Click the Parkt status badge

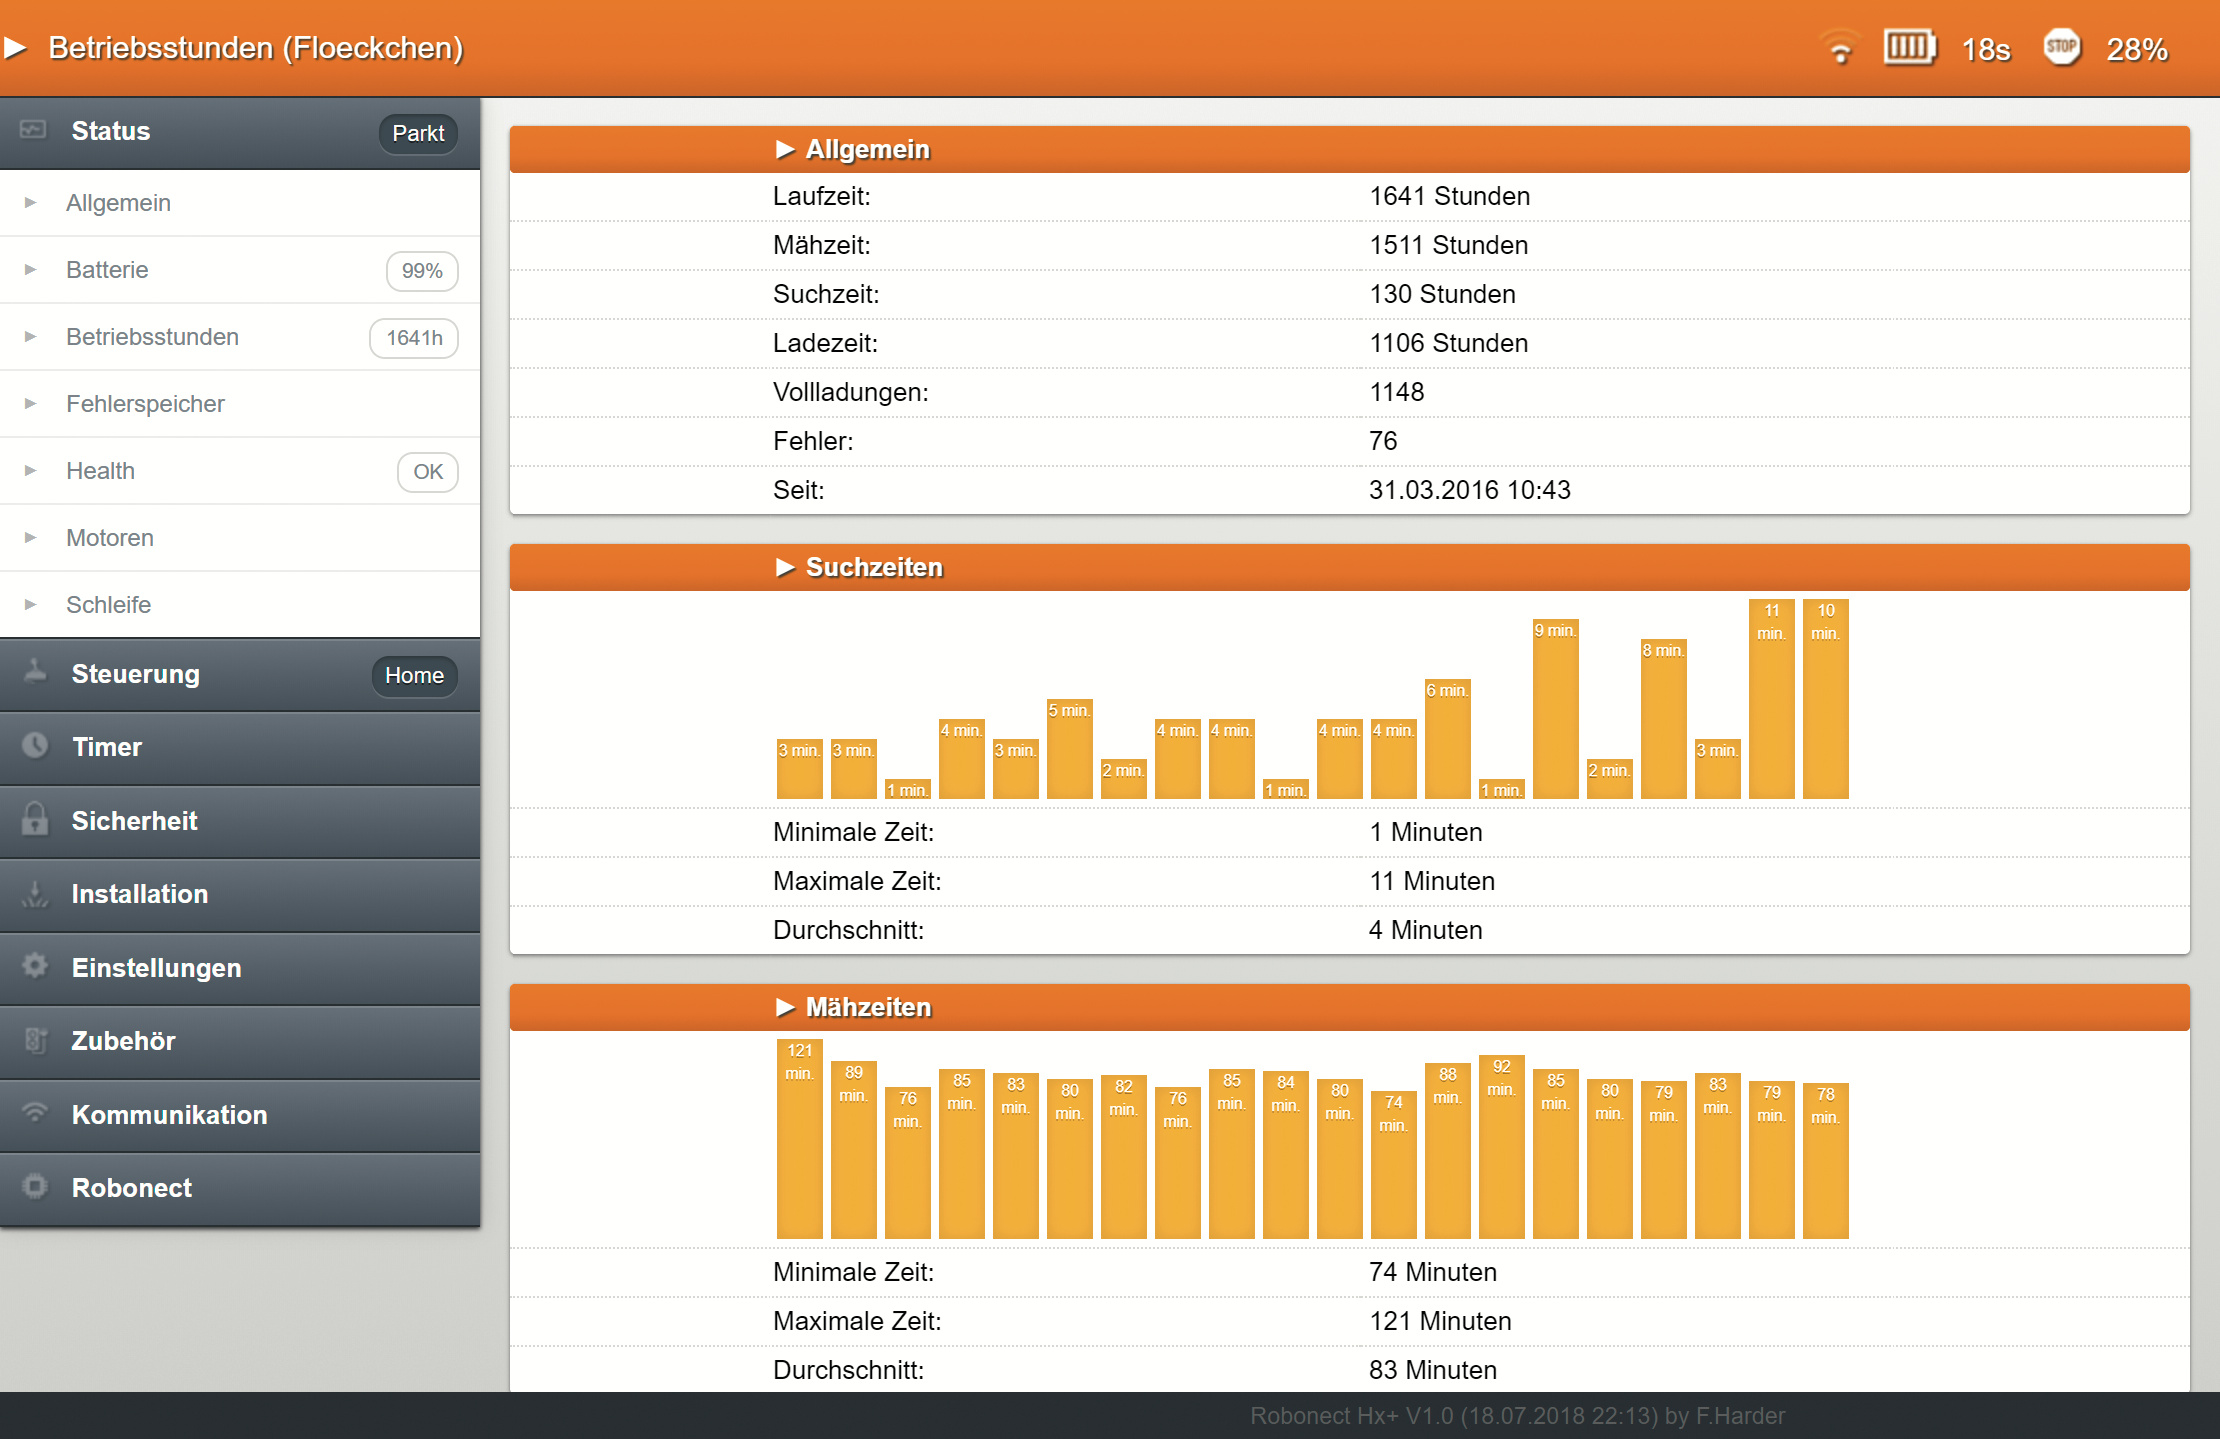coord(418,133)
